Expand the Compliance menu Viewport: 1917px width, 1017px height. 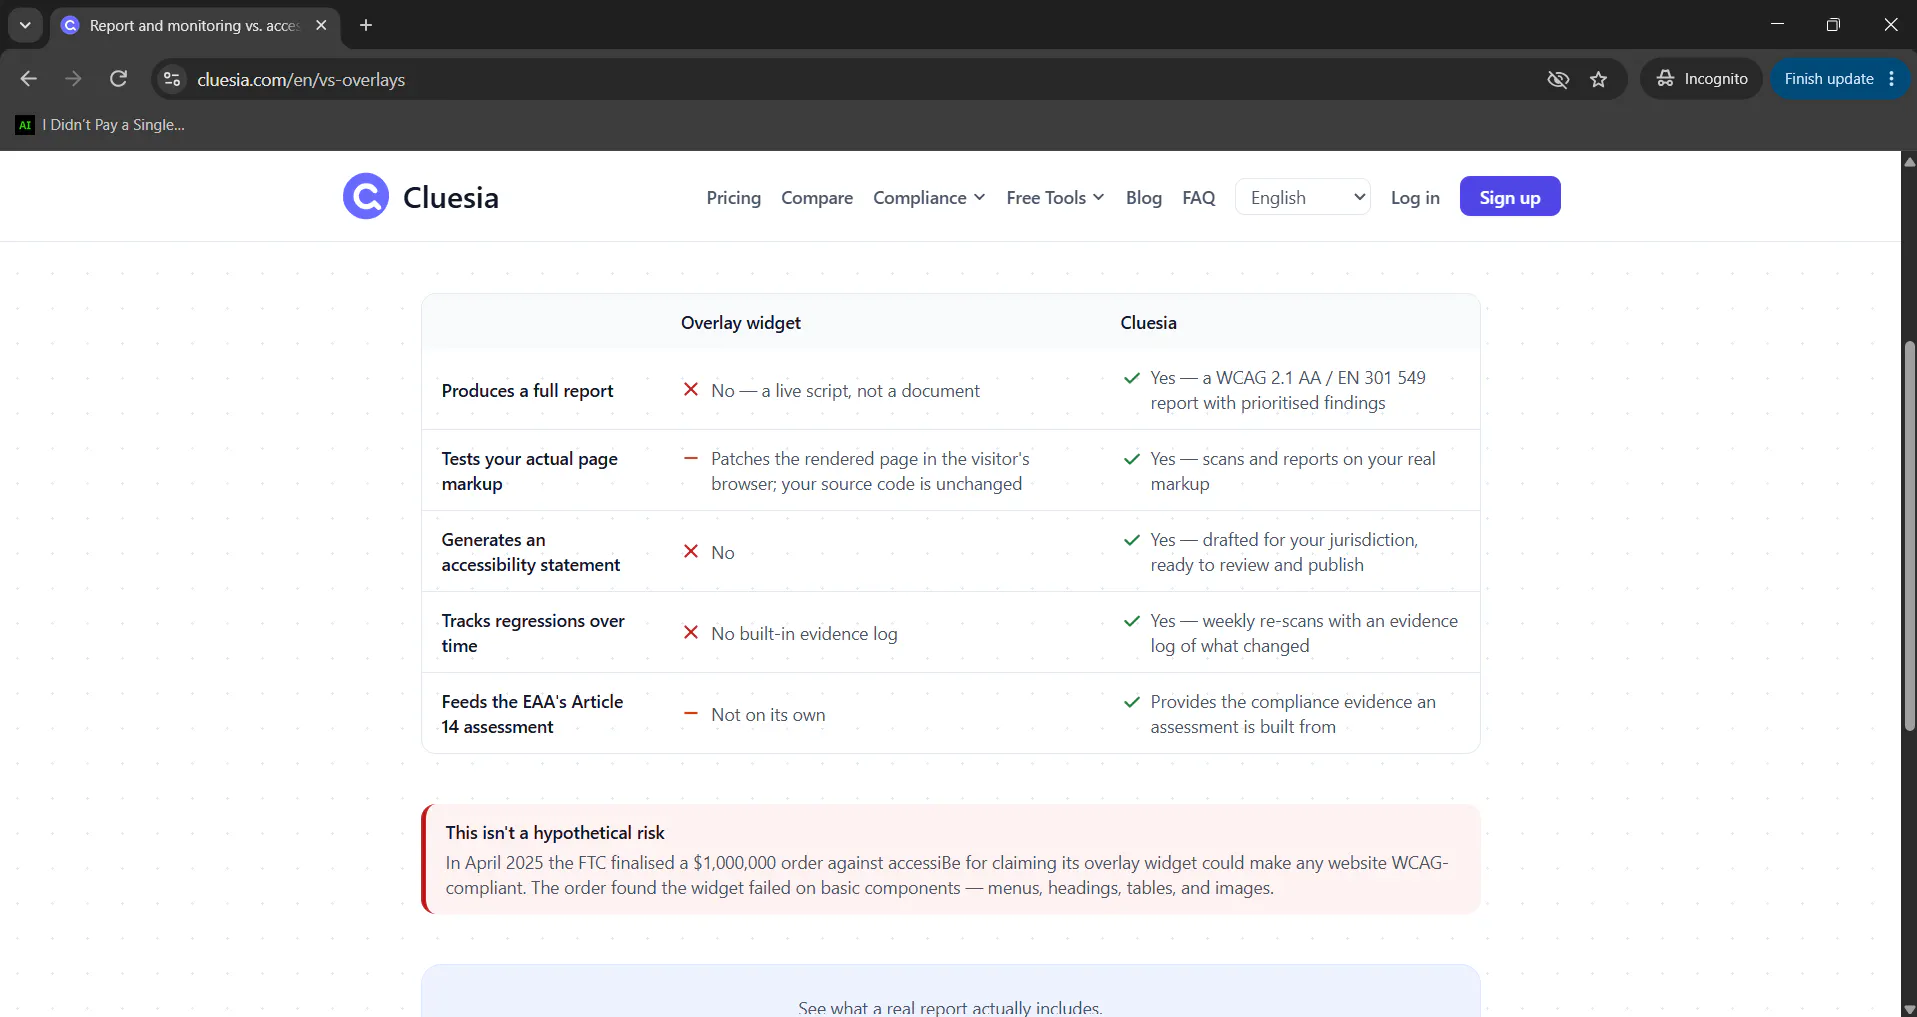tap(929, 198)
